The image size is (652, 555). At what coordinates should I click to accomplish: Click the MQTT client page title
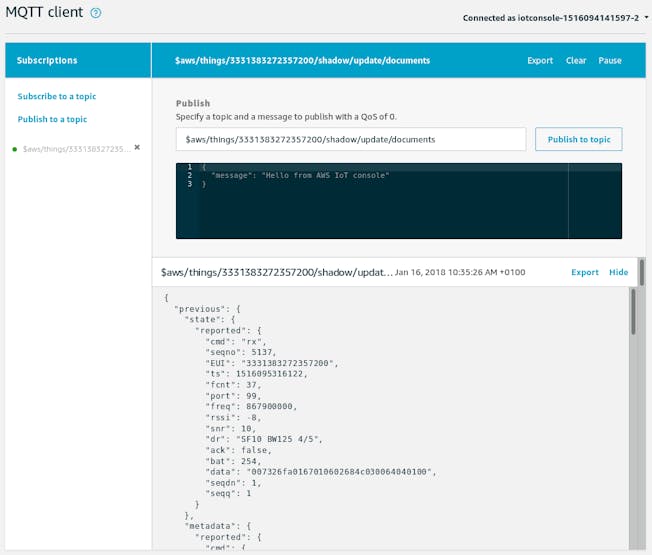[x=44, y=12]
